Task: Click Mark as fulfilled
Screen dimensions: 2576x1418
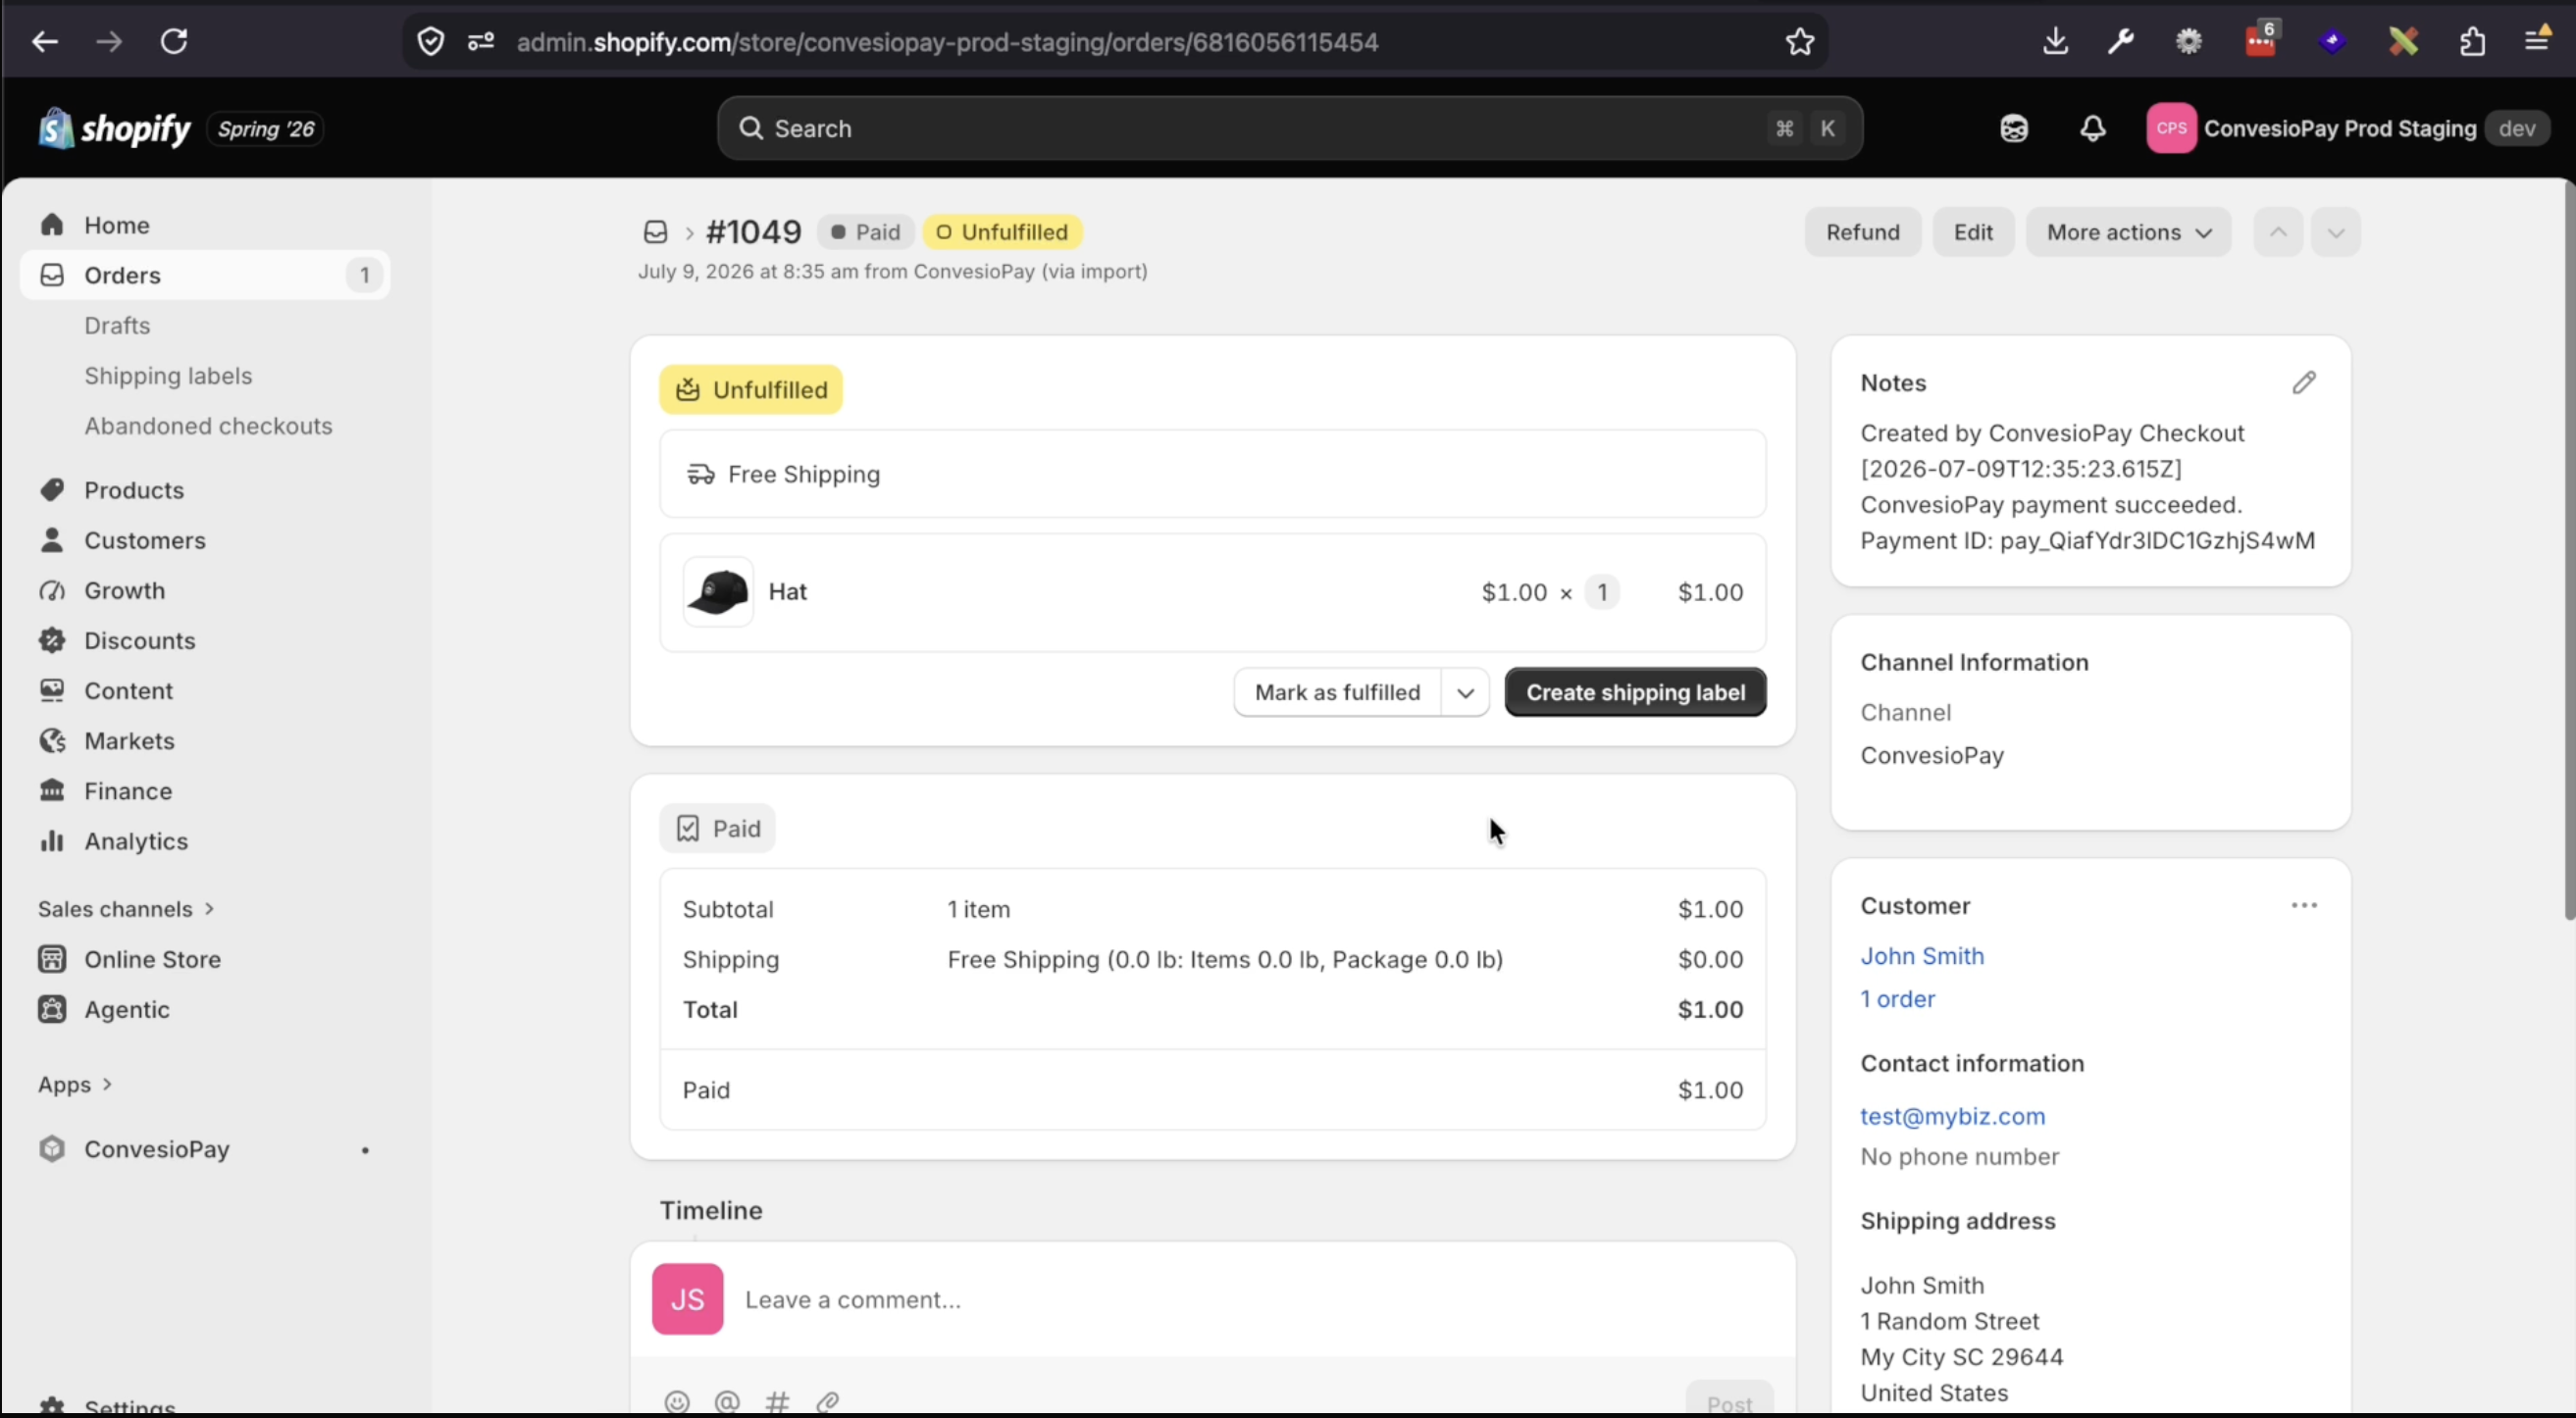Action: [x=1337, y=693]
